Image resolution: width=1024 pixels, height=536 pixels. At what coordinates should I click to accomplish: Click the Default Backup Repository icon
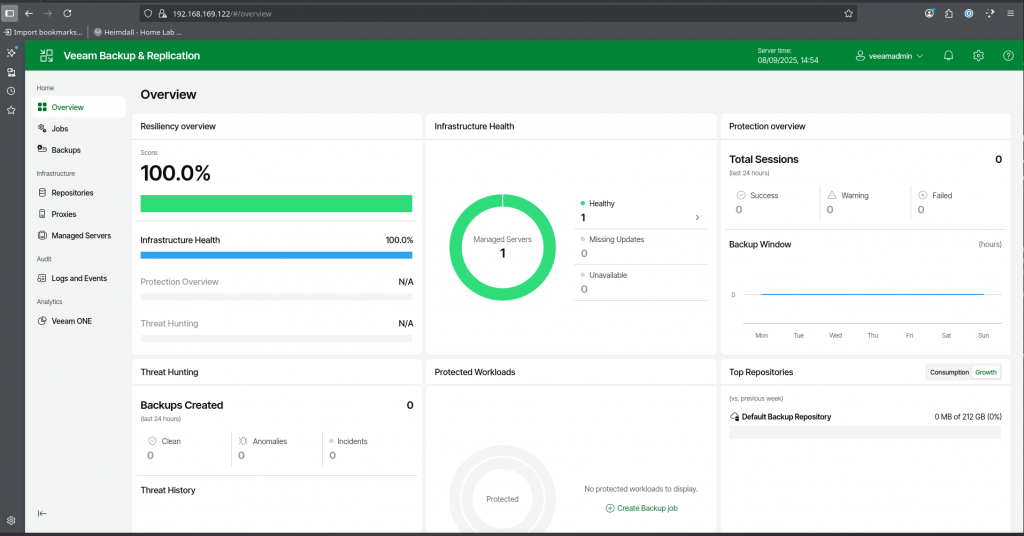pos(734,417)
